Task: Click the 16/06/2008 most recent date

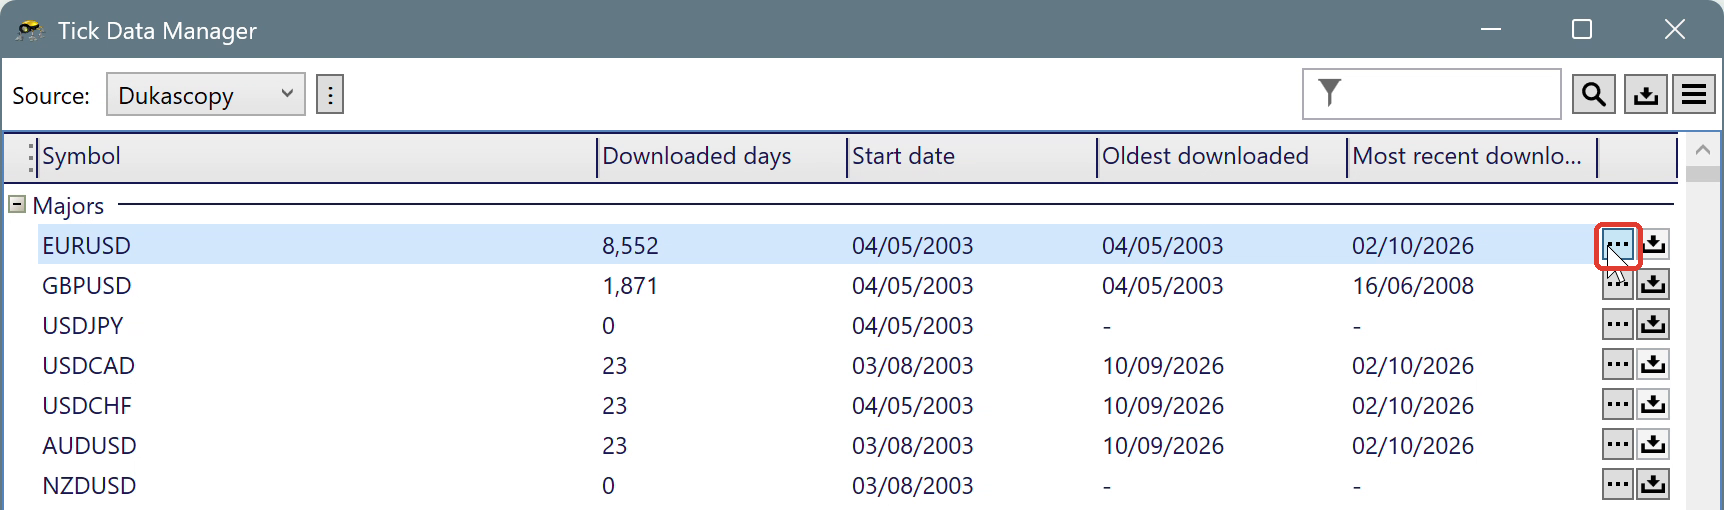Action: (1413, 285)
